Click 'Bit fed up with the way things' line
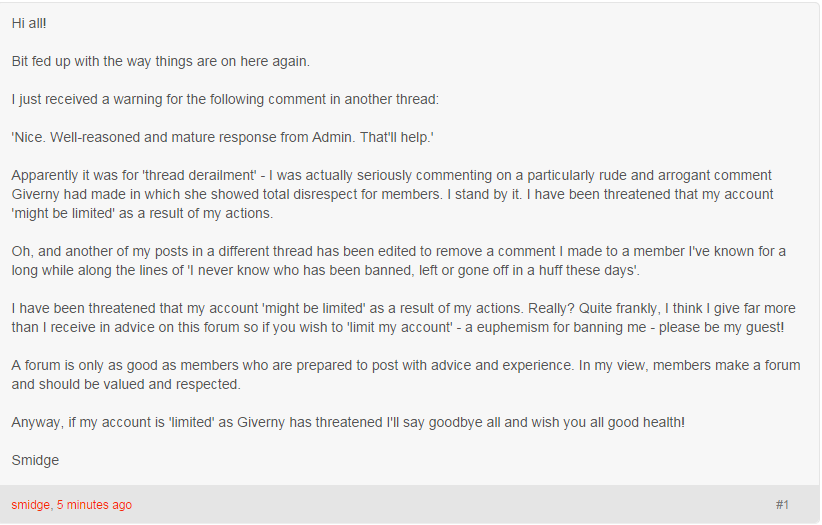 [160, 61]
